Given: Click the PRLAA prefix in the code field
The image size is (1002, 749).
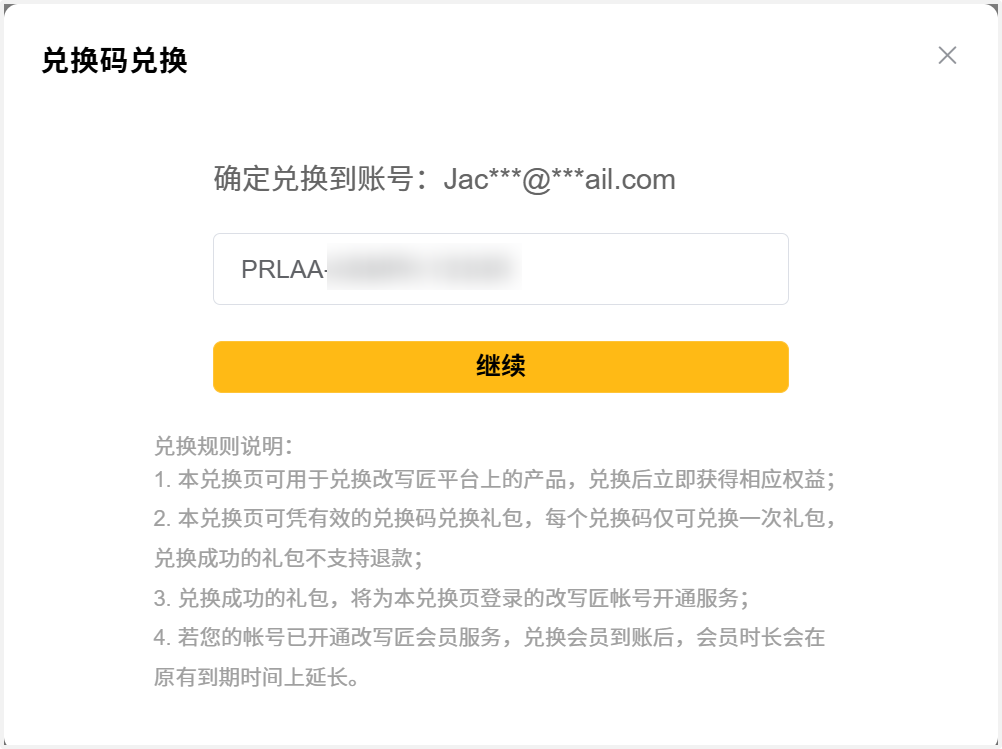Looking at the screenshot, I should (283, 269).
